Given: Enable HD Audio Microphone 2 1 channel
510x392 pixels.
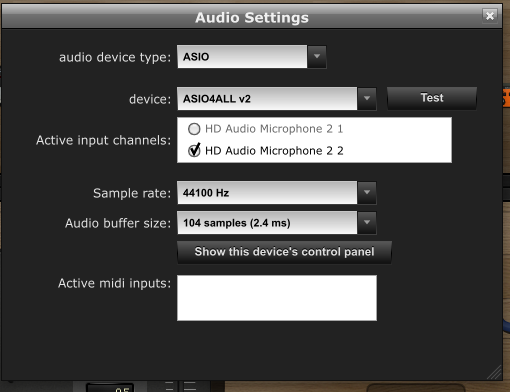Looking at the screenshot, I should pos(194,129).
